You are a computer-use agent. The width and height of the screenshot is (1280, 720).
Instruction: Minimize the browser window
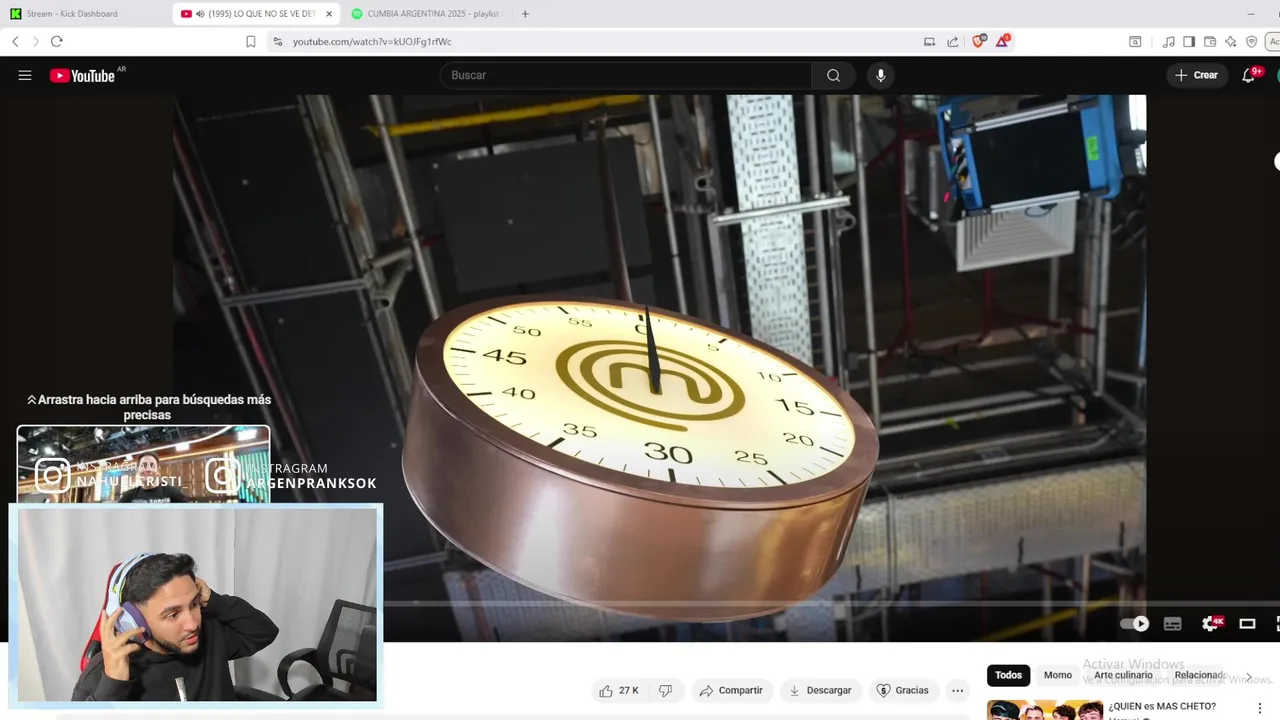point(1251,14)
